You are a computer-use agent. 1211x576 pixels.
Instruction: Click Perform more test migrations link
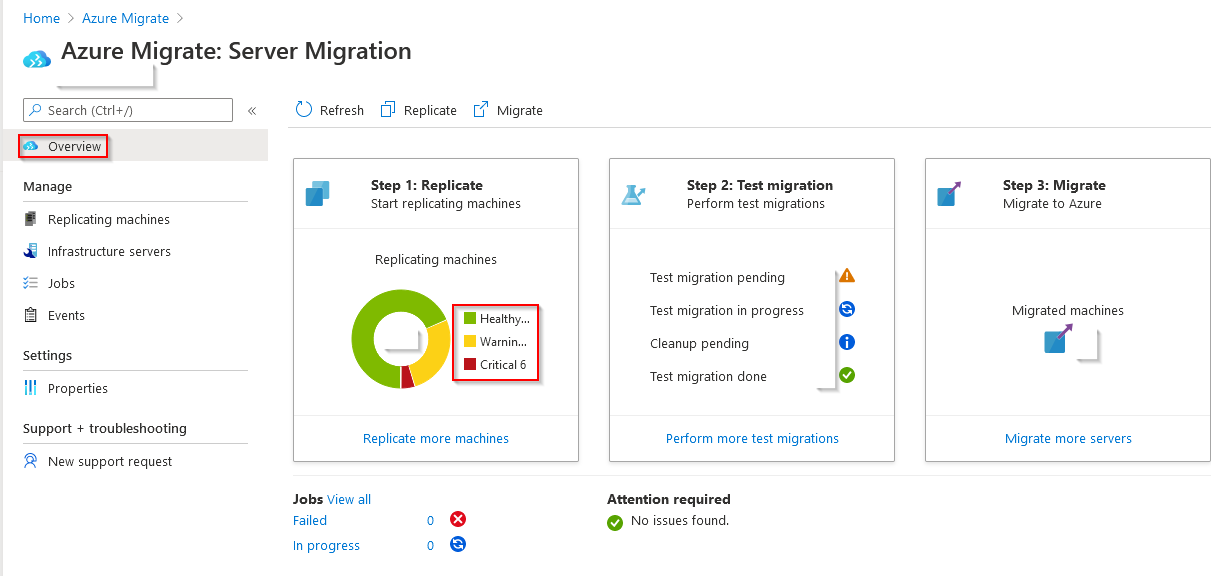point(752,438)
